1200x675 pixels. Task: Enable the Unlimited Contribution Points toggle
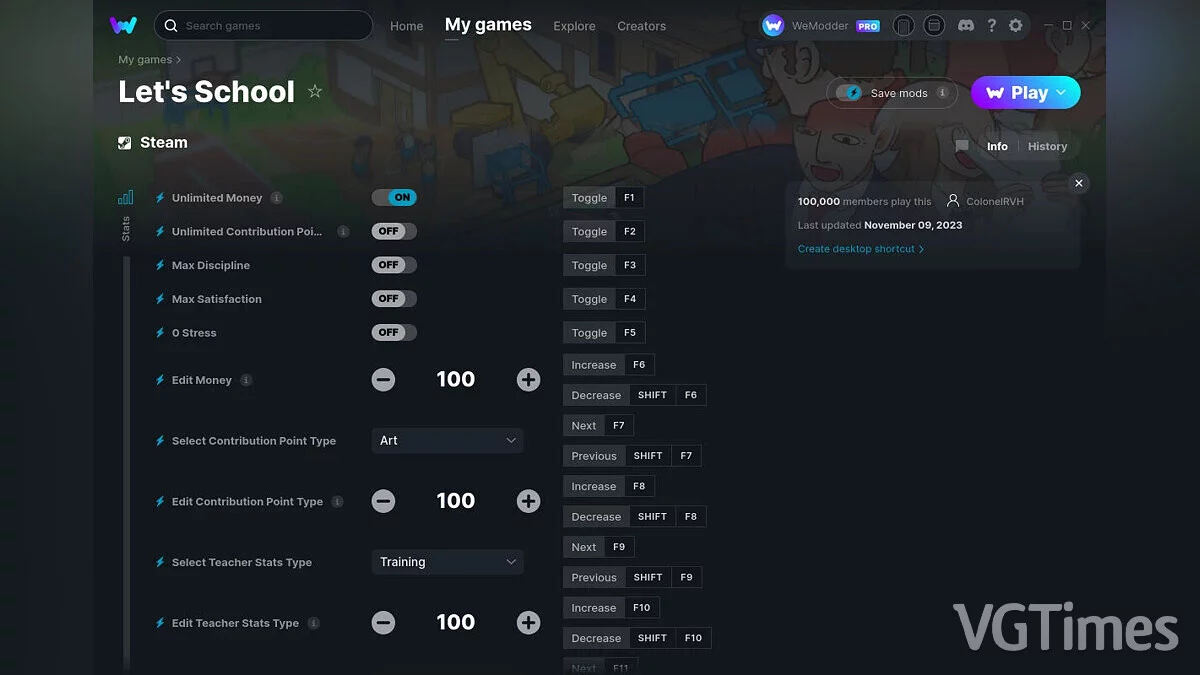394,231
